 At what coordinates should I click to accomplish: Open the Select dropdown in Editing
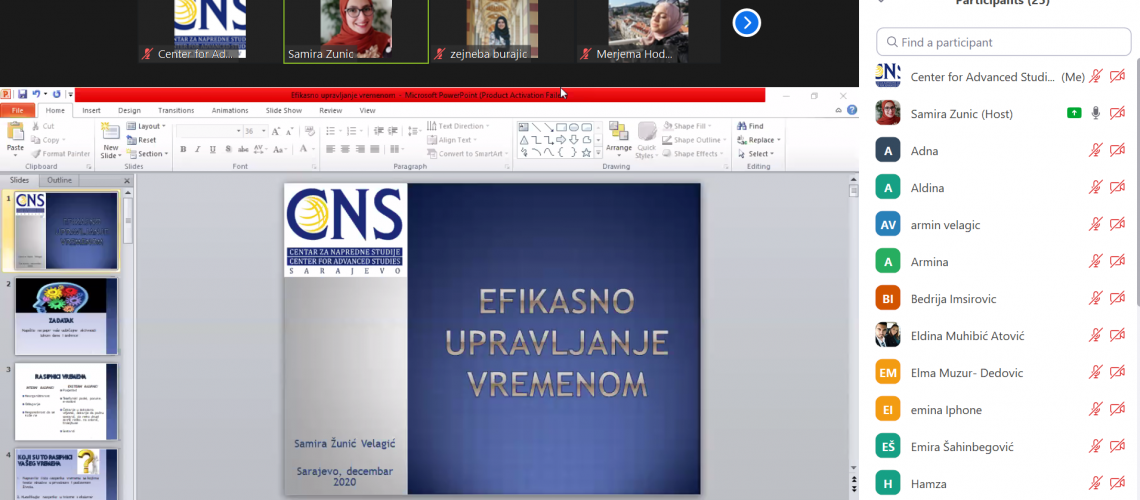pos(756,154)
